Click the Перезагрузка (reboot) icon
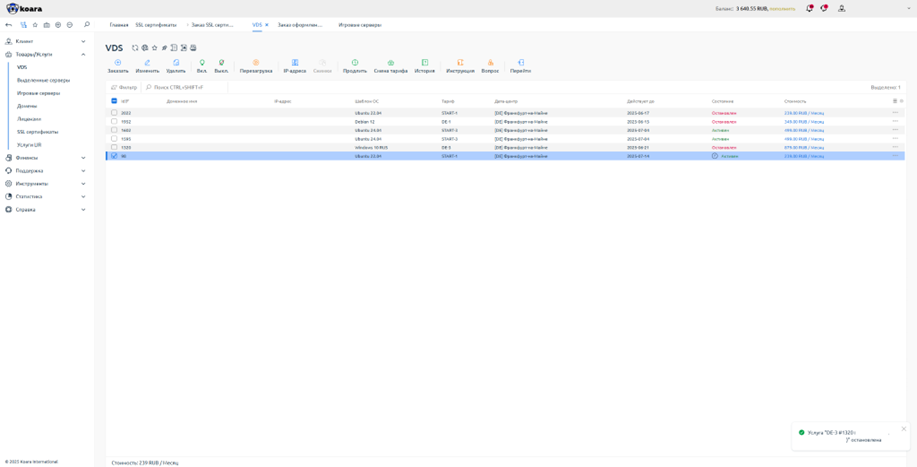This screenshot has width=917, height=467. pyautogui.click(x=256, y=65)
